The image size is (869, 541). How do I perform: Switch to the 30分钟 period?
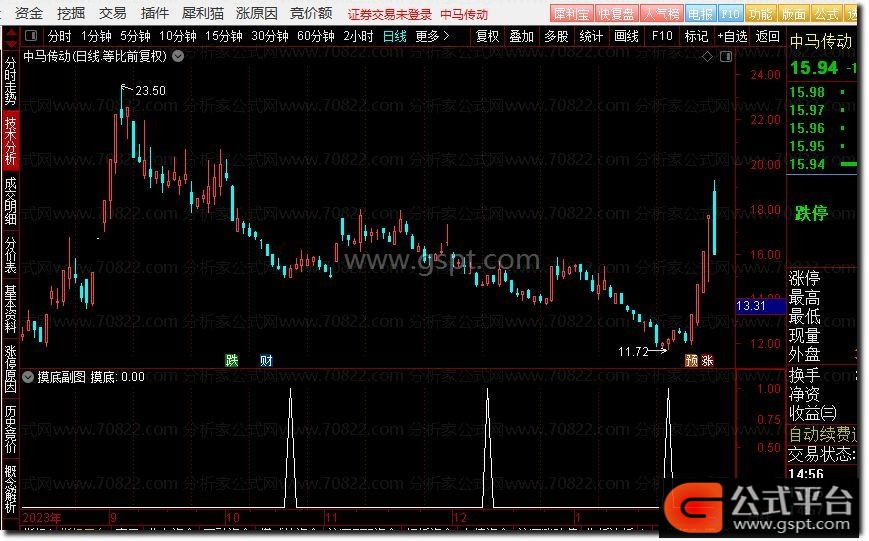pyautogui.click(x=270, y=37)
